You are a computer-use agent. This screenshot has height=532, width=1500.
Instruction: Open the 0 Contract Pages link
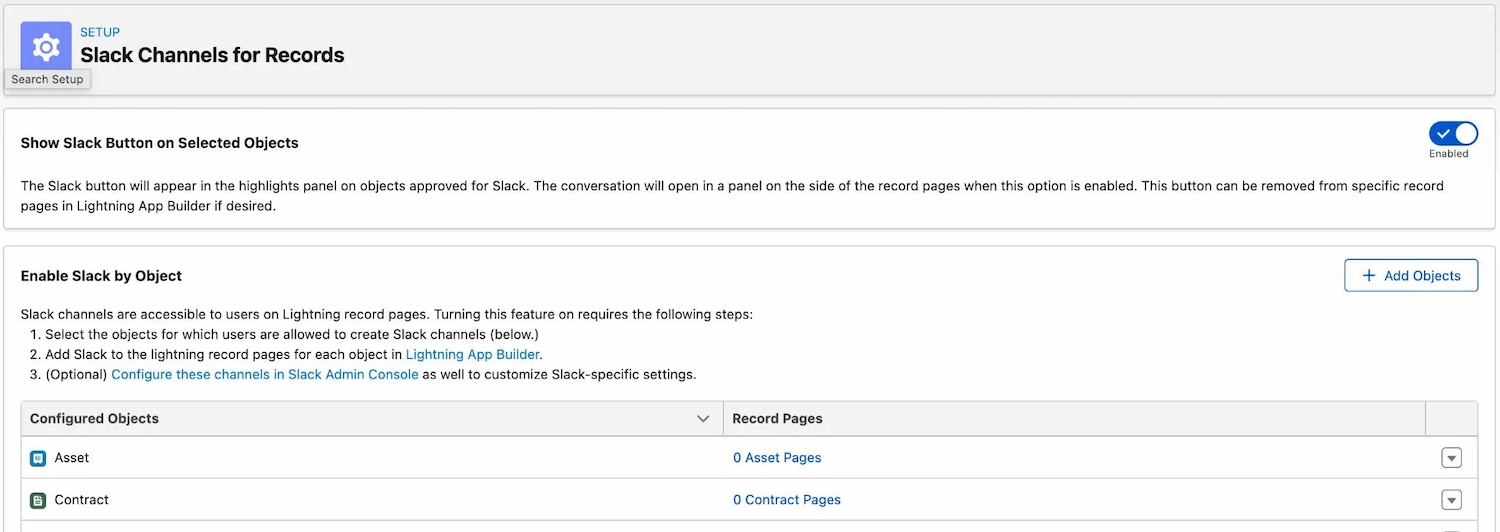pos(787,500)
